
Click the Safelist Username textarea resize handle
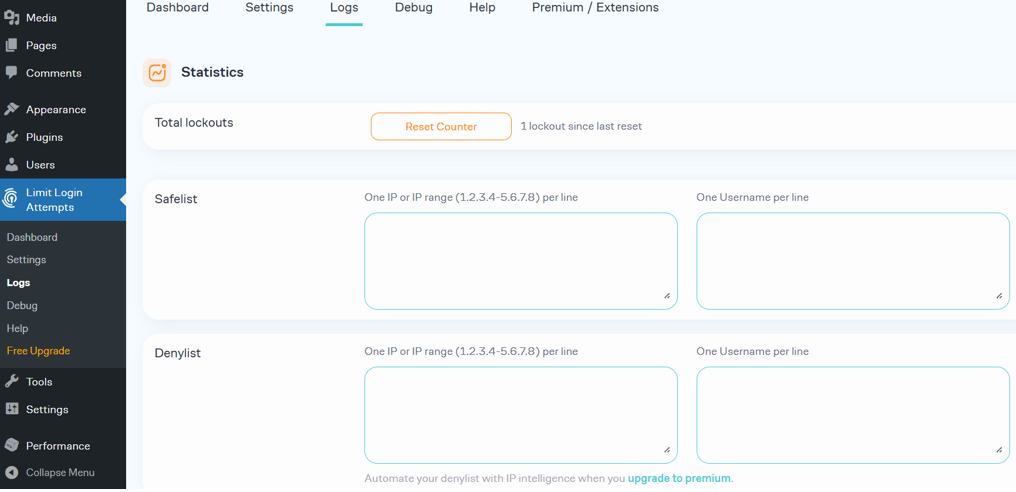pyautogui.click(x=999, y=296)
